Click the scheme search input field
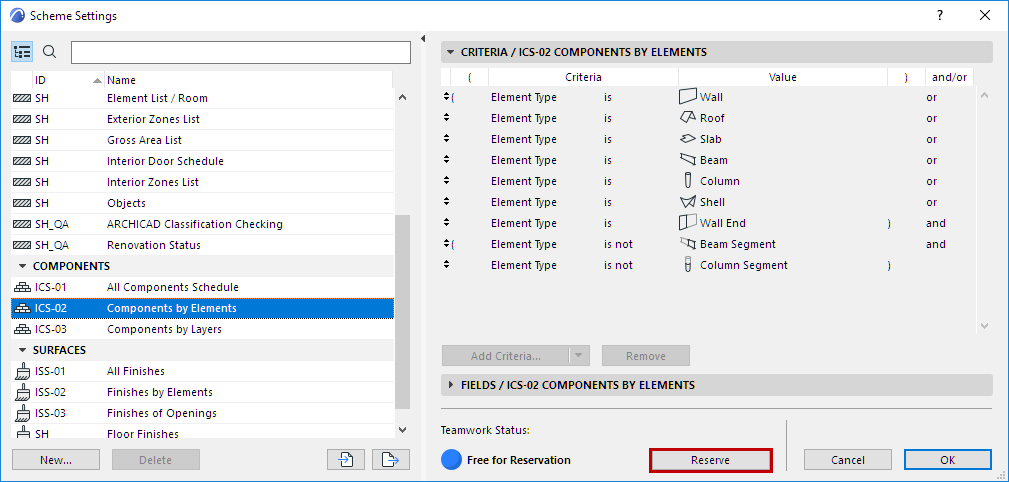This screenshot has height=482, width=1009. pyautogui.click(x=241, y=52)
